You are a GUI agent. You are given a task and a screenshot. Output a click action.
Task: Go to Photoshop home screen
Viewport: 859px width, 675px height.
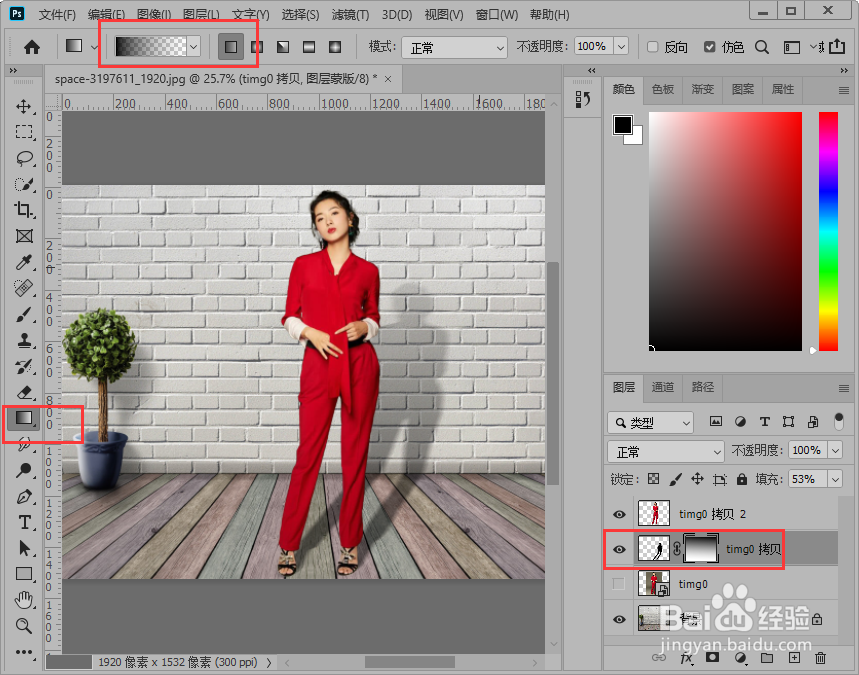[32, 47]
